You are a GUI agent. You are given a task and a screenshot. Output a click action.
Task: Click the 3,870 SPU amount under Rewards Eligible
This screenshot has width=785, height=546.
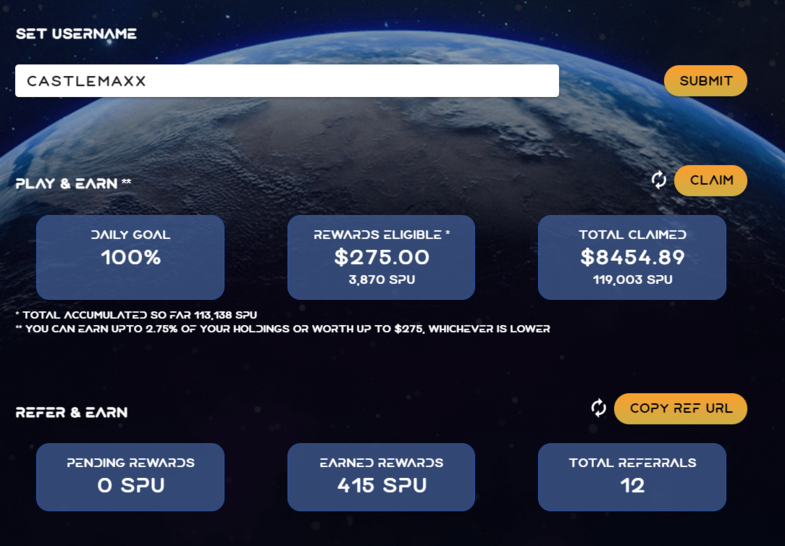click(x=382, y=280)
